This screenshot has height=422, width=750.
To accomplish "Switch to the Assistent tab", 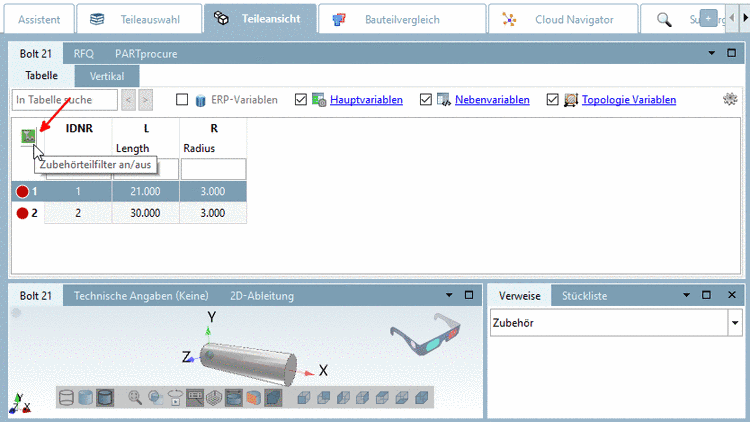I will click(39, 20).
